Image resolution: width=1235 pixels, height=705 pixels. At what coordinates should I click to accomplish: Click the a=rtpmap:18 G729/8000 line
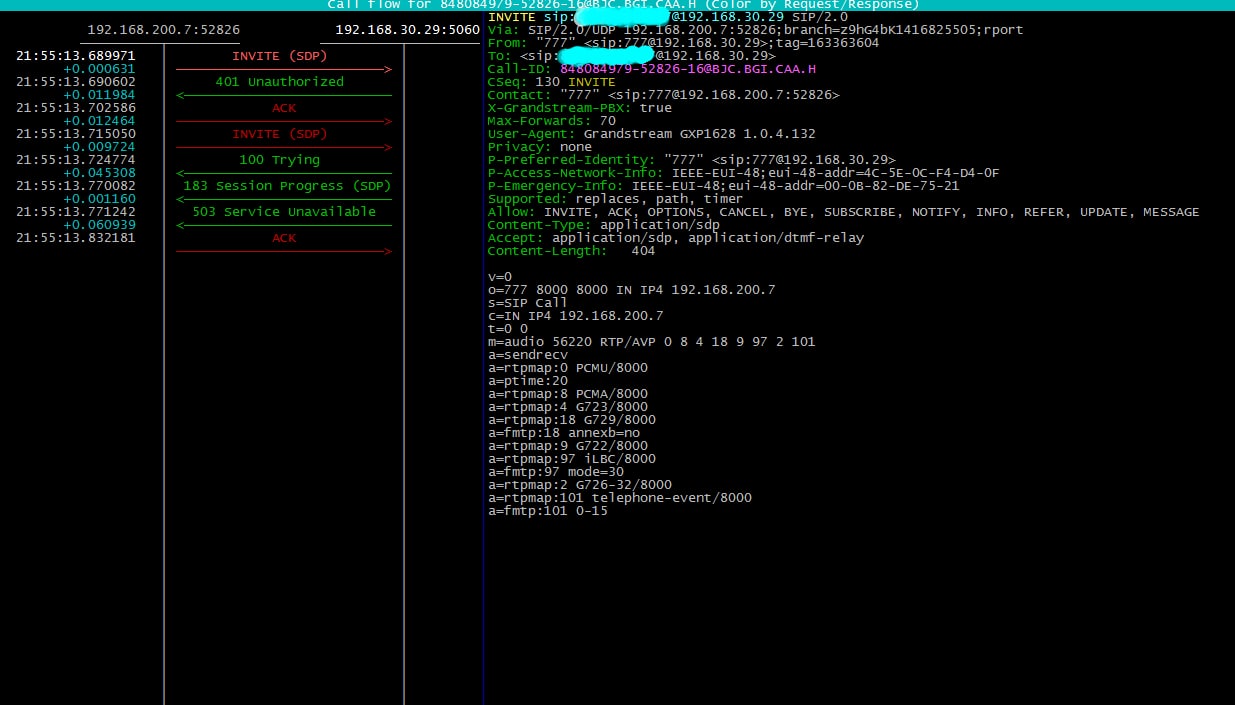pos(572,420)
